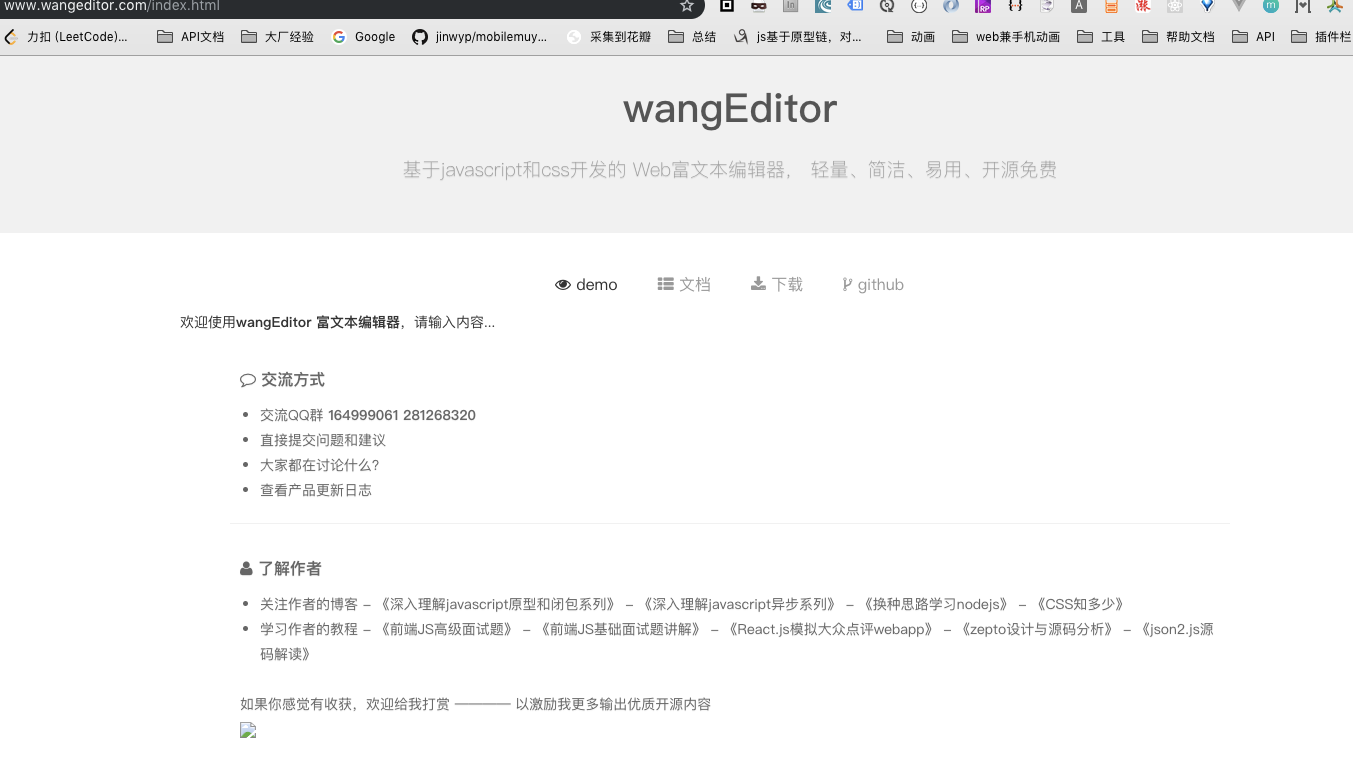Open the jinwyp/mobilemuy GitHub bookmark
This screenshot has height=773, width=1353.
[480, 37]
